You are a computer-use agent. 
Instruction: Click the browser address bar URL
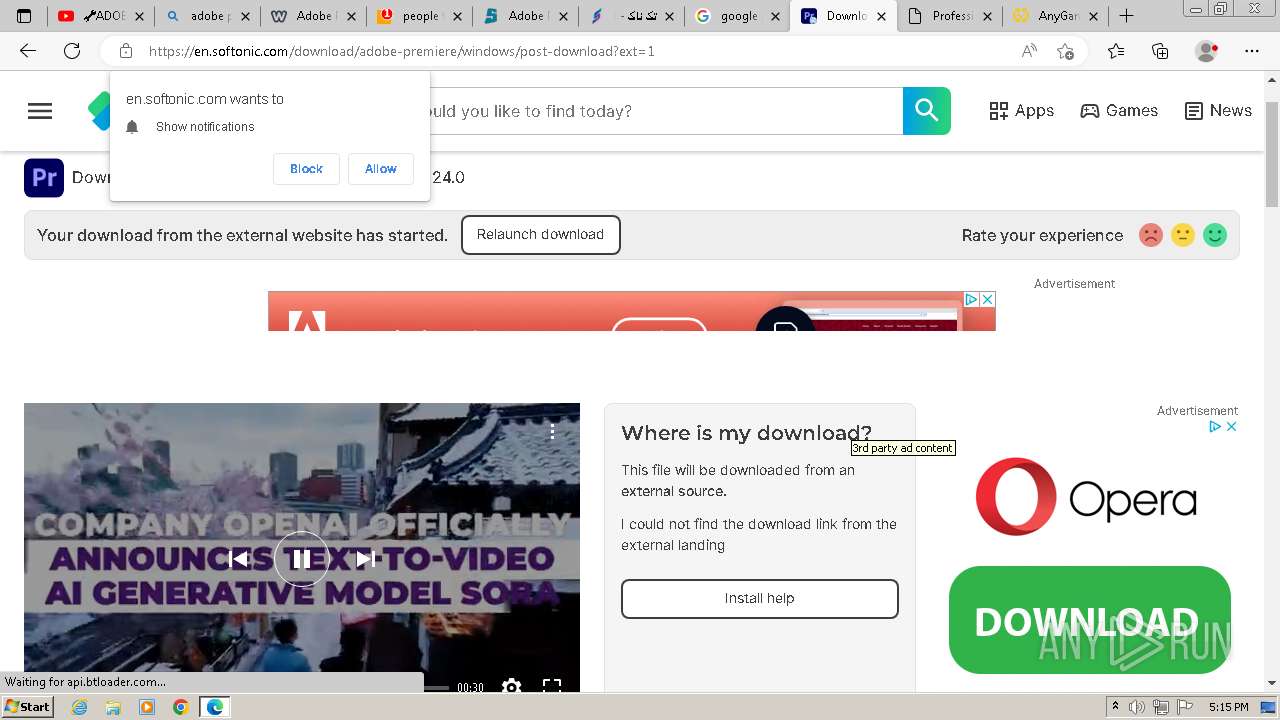402,51
